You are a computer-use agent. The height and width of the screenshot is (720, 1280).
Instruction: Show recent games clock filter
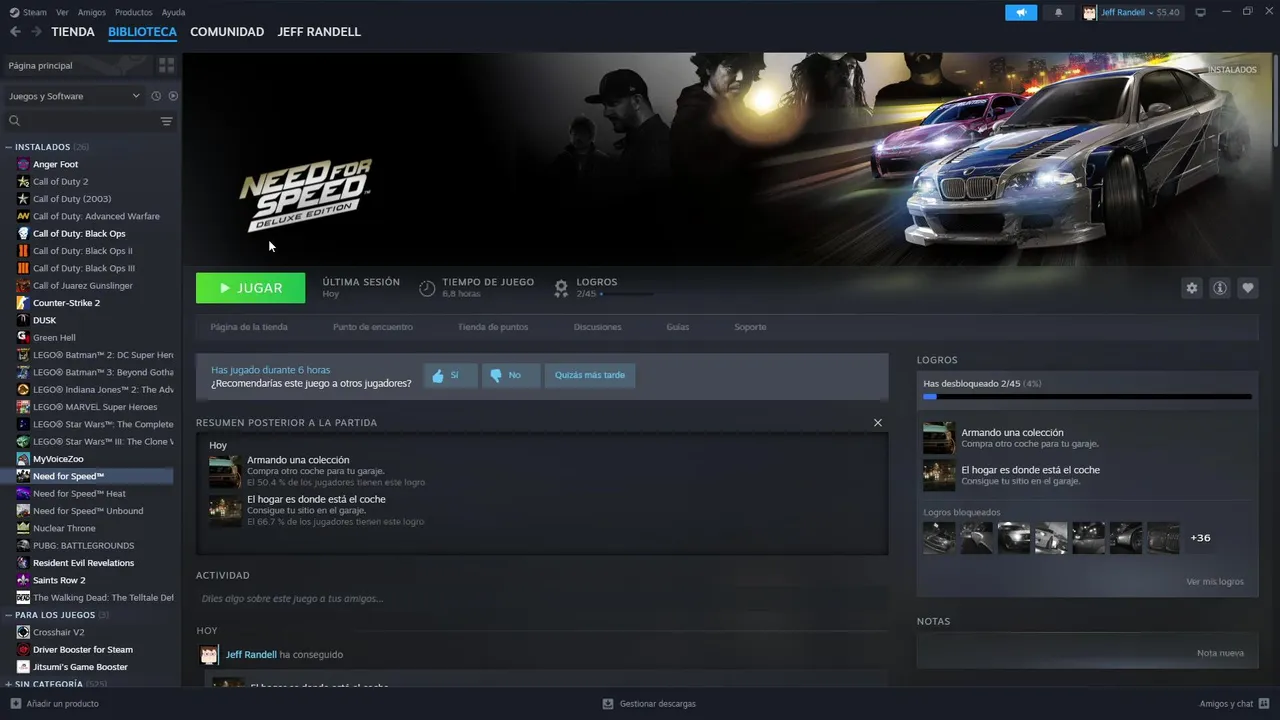click(156, 96)
